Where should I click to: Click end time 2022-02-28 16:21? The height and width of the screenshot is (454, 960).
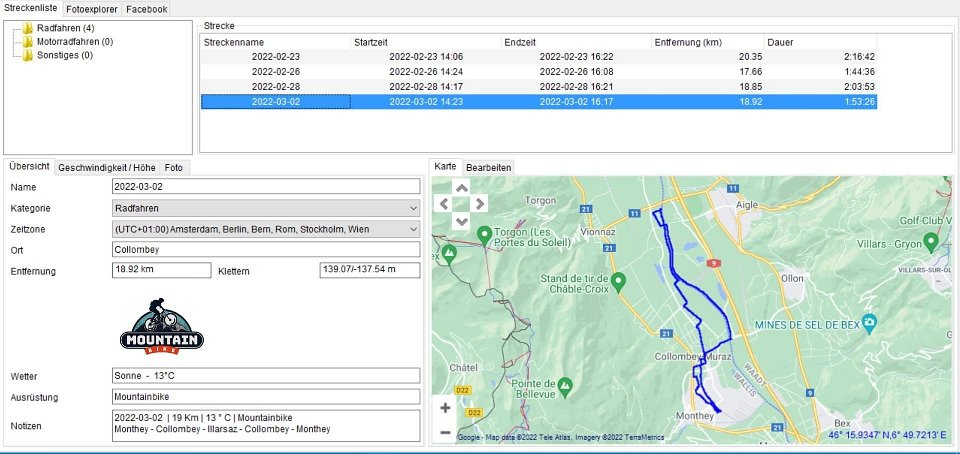tap(576, 87)
